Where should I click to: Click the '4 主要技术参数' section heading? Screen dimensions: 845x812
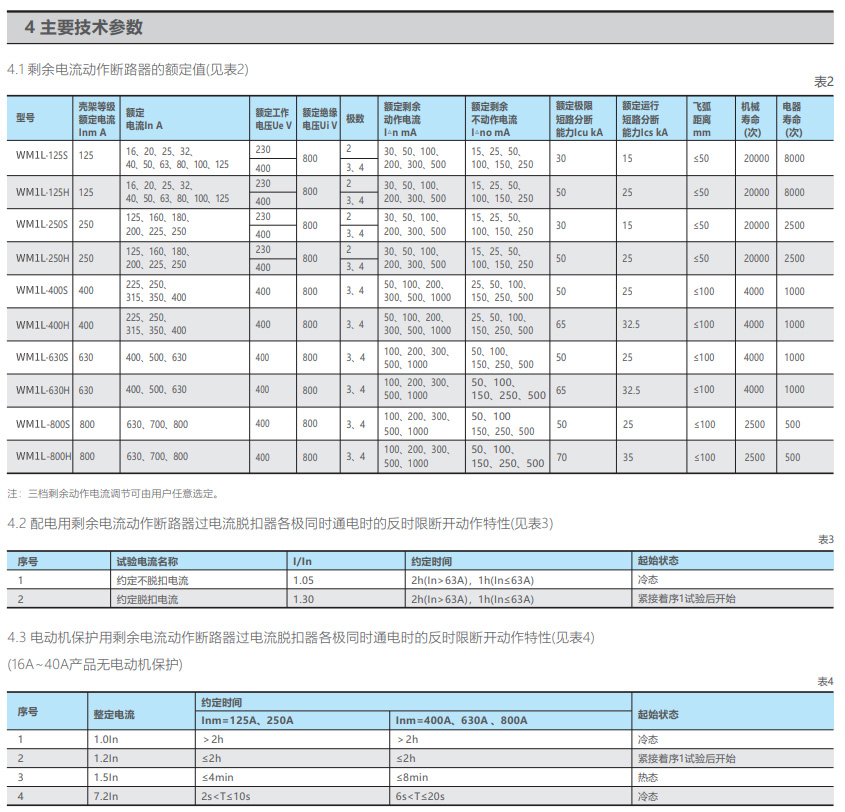(x=84, y=27)
